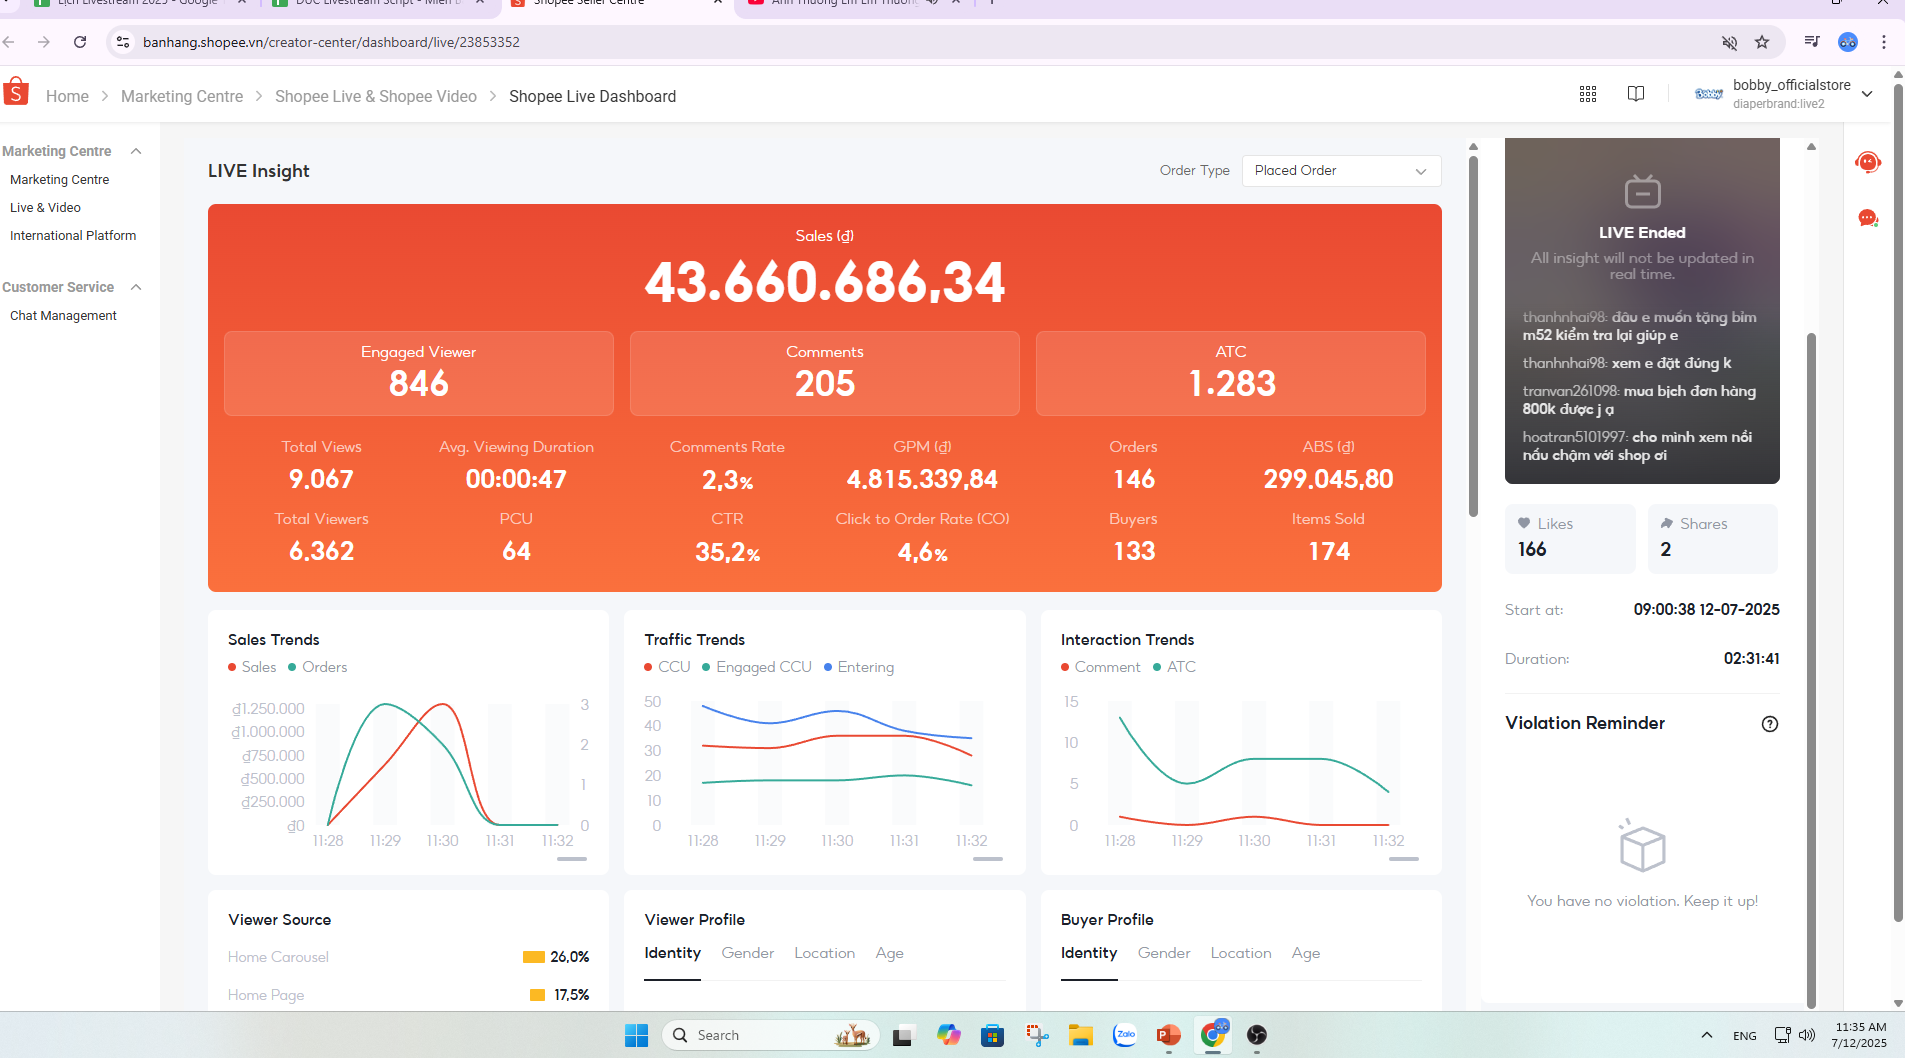This screenshot has width=1905, height=1058.
Task: Switch Viewer Profile to Location tab
Action: click(x=825, y=953)
